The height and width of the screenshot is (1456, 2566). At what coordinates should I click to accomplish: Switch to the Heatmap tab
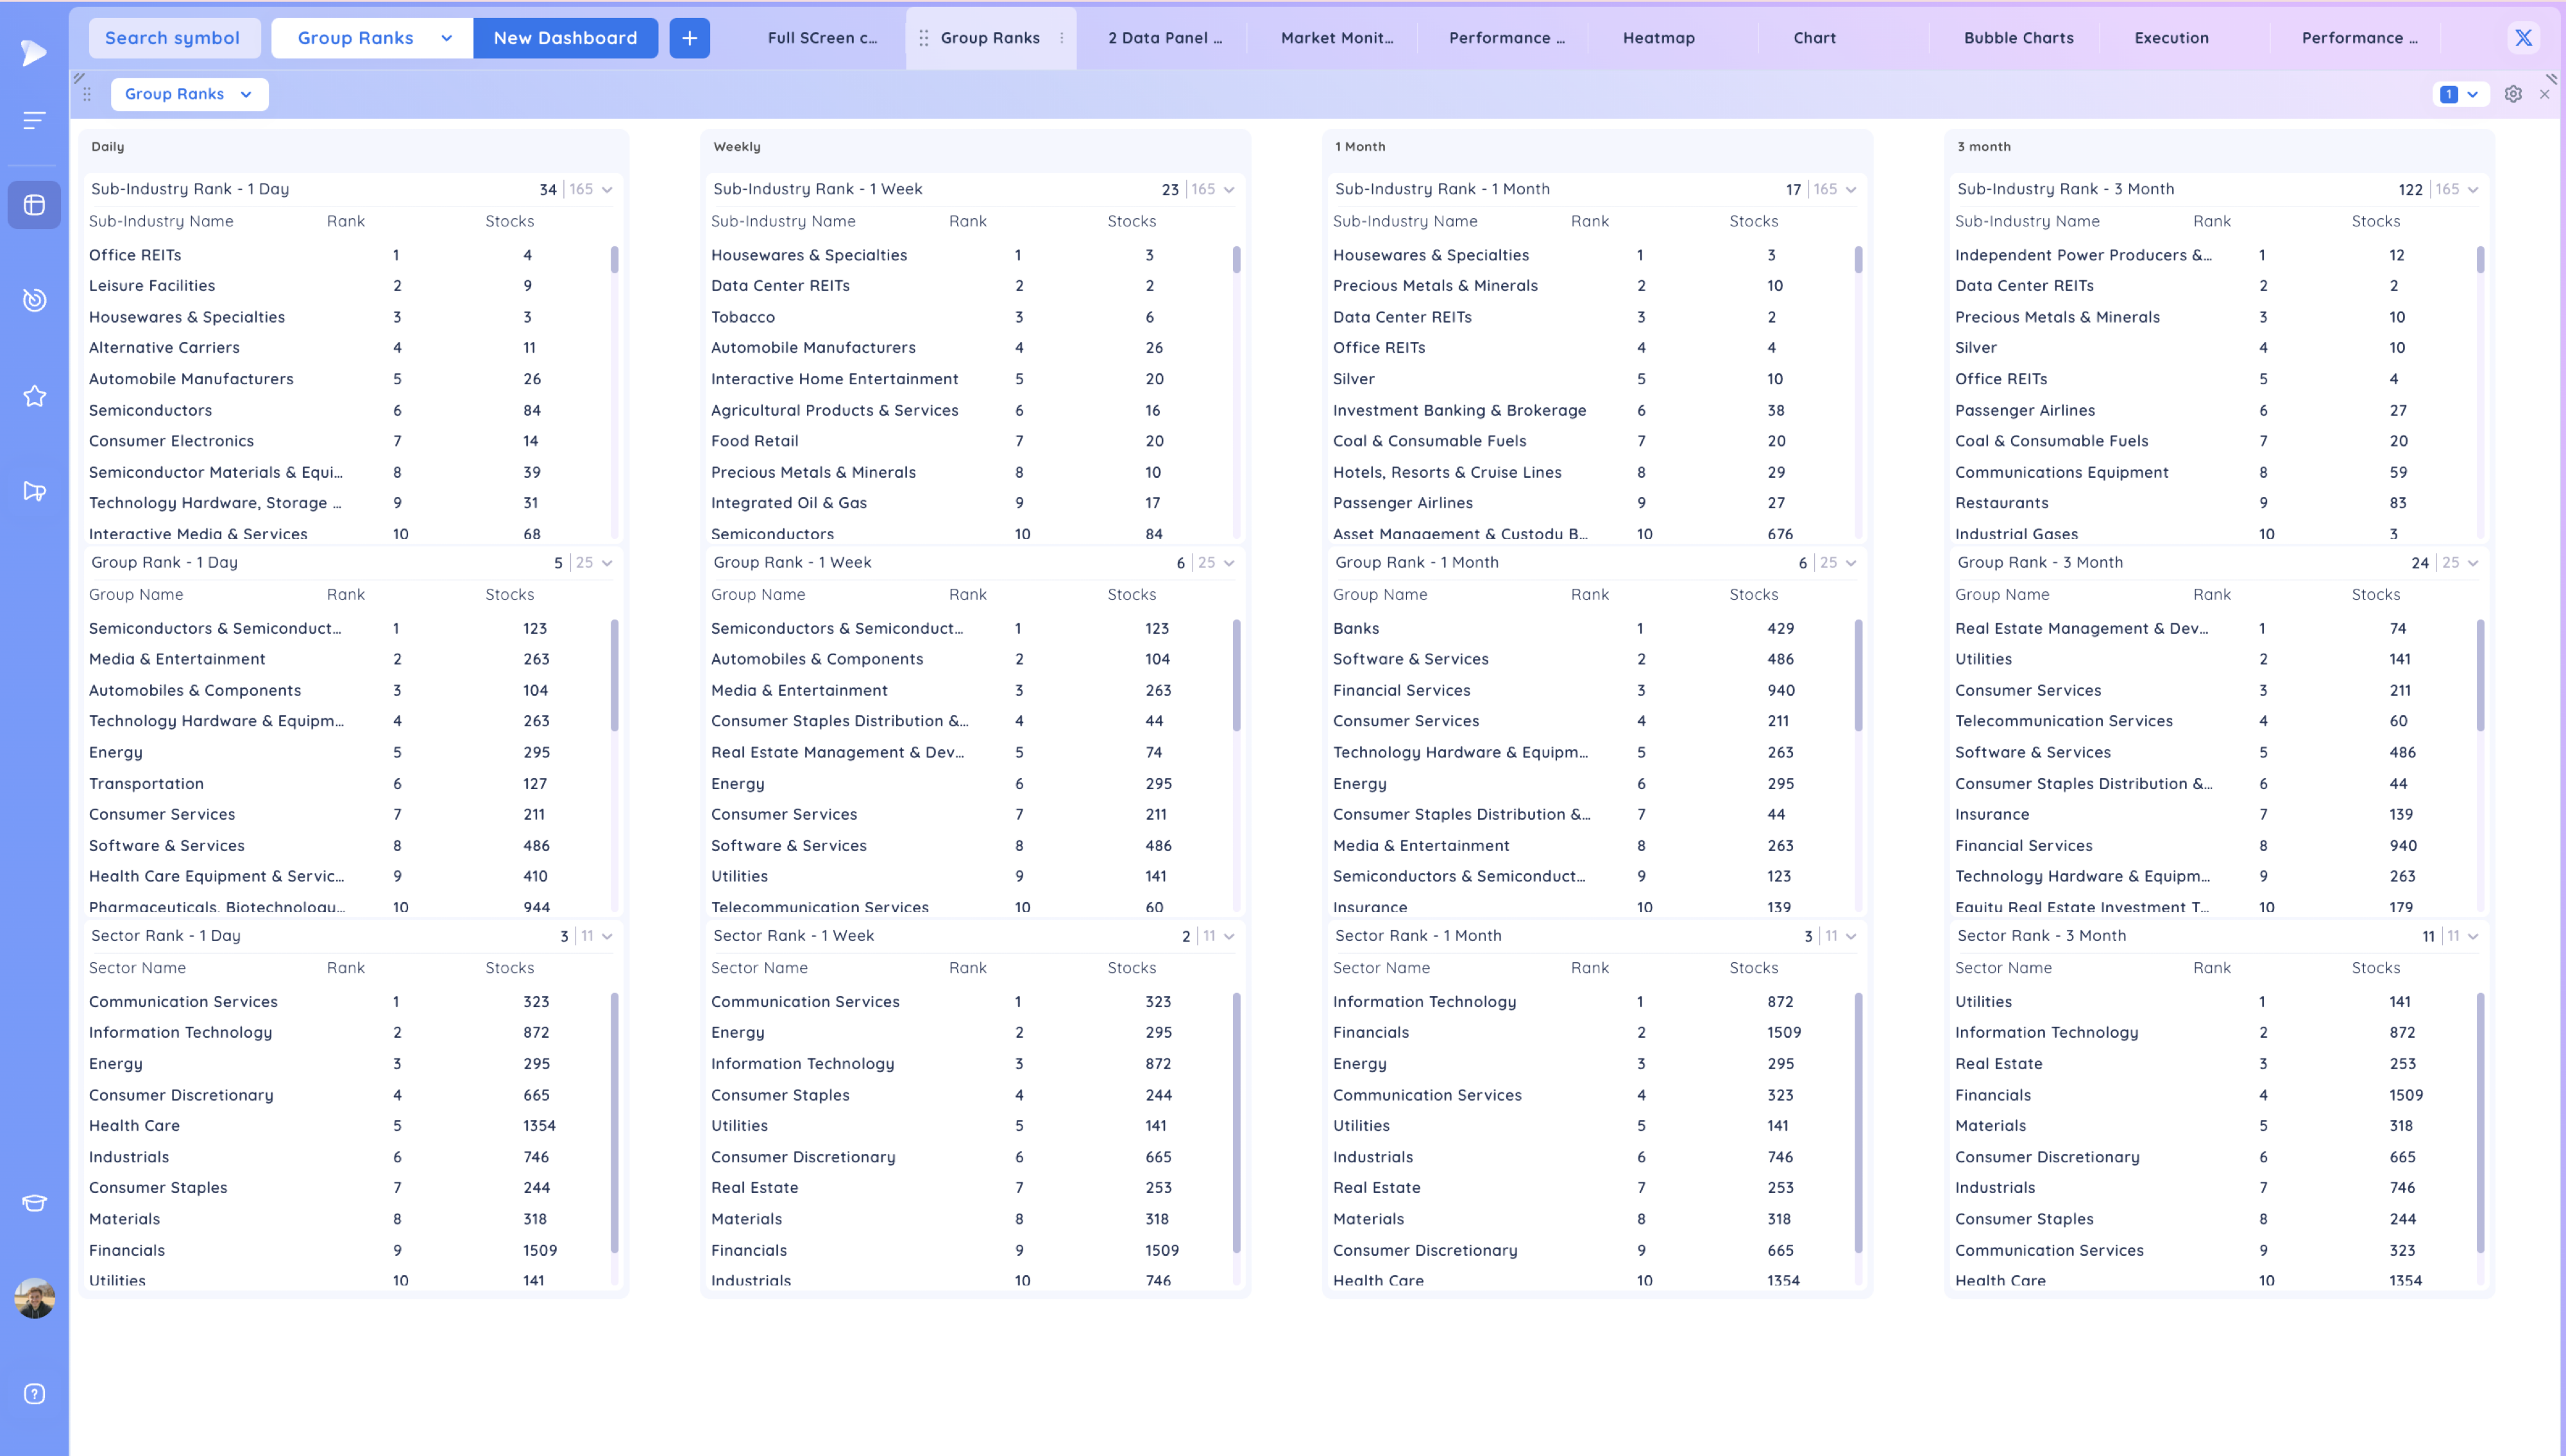pyautogui.click(x=1658, y=38)
